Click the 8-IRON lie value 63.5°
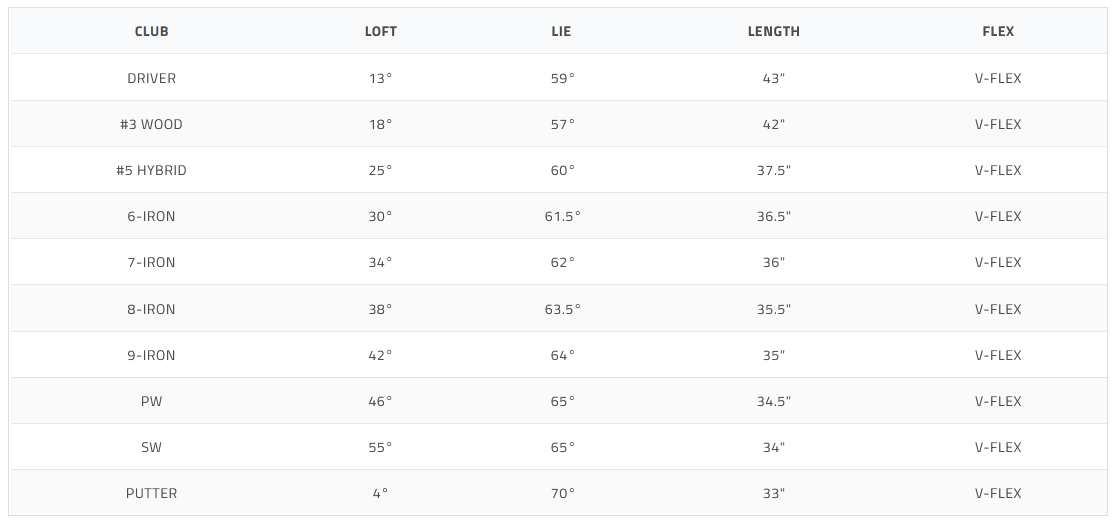The height and width of the screenshot is (520, 1120). click(x=561, y=309)
